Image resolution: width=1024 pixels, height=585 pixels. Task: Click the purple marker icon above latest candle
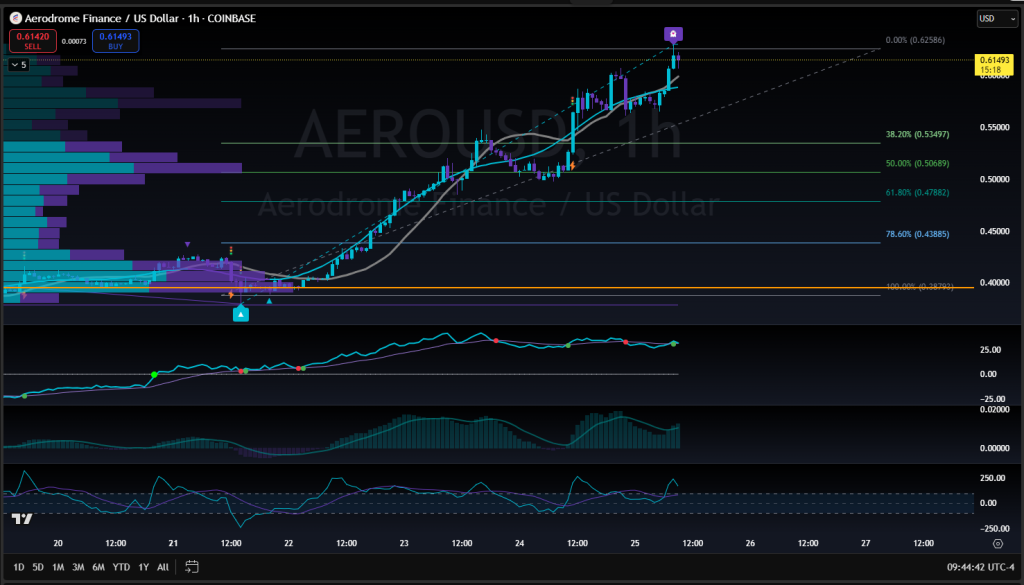point(673,34)
